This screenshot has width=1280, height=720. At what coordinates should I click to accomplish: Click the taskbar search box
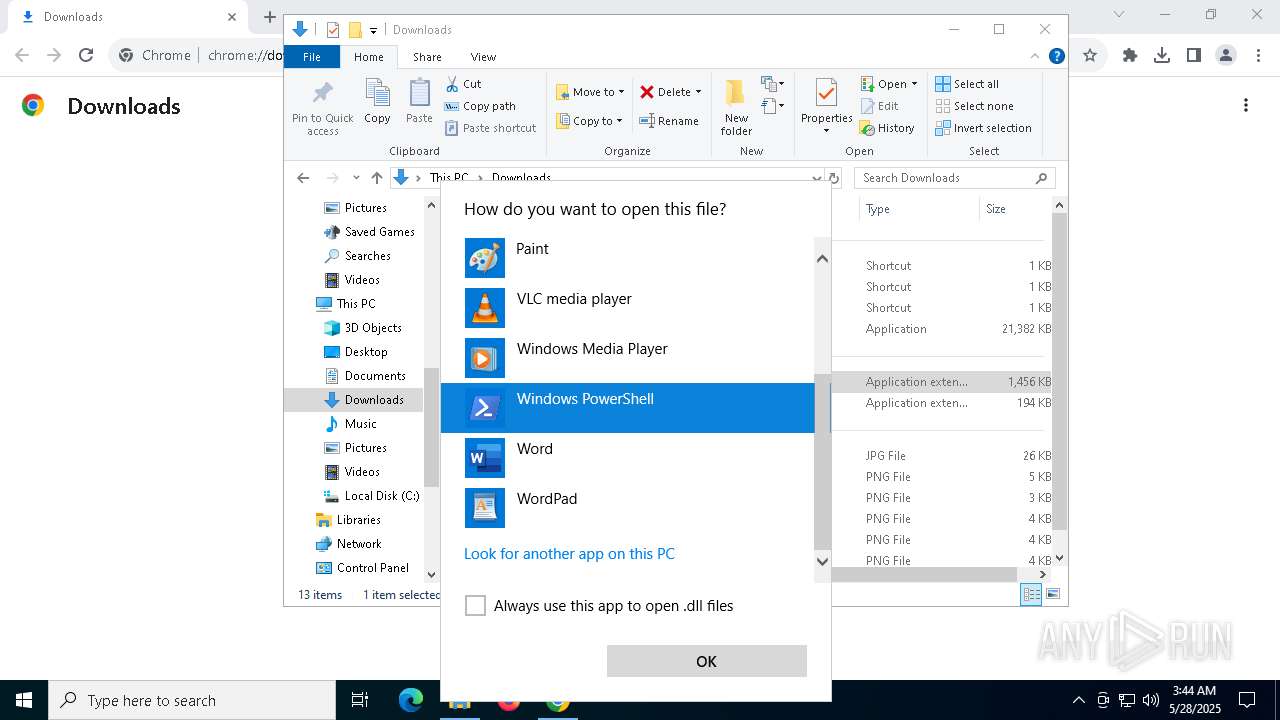tap(192, 700)
